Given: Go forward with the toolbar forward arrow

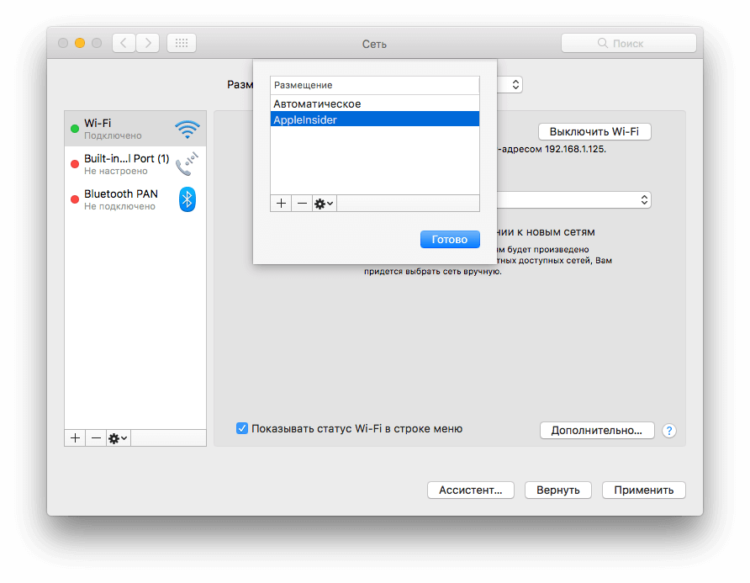Looking at the screenshot, I should 148,43.
